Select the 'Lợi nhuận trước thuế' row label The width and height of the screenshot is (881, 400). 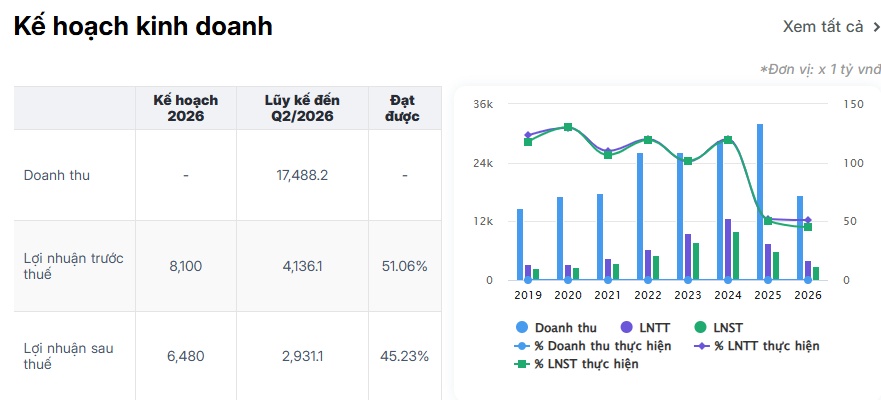(74, 266)
